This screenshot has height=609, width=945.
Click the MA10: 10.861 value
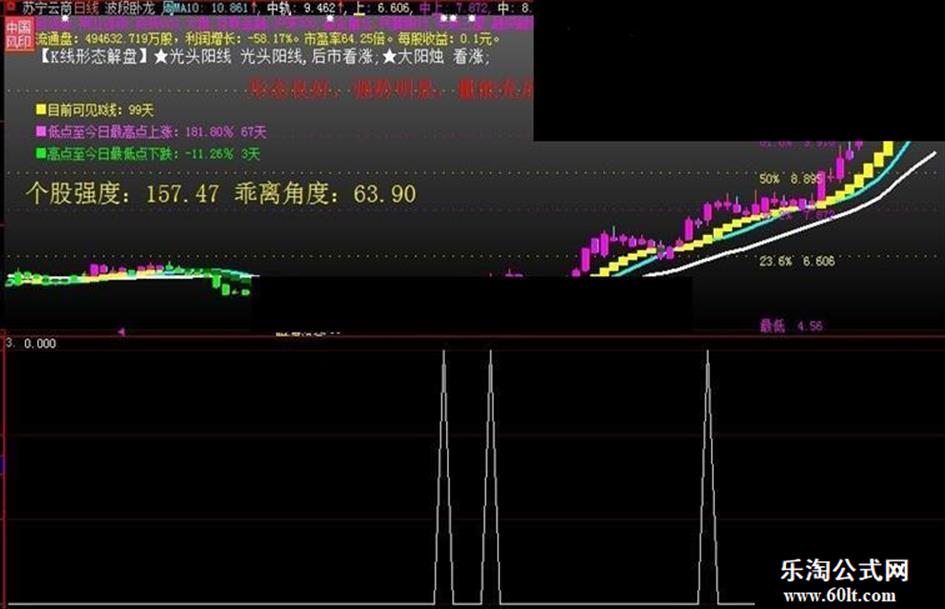[x=210, y=8]
